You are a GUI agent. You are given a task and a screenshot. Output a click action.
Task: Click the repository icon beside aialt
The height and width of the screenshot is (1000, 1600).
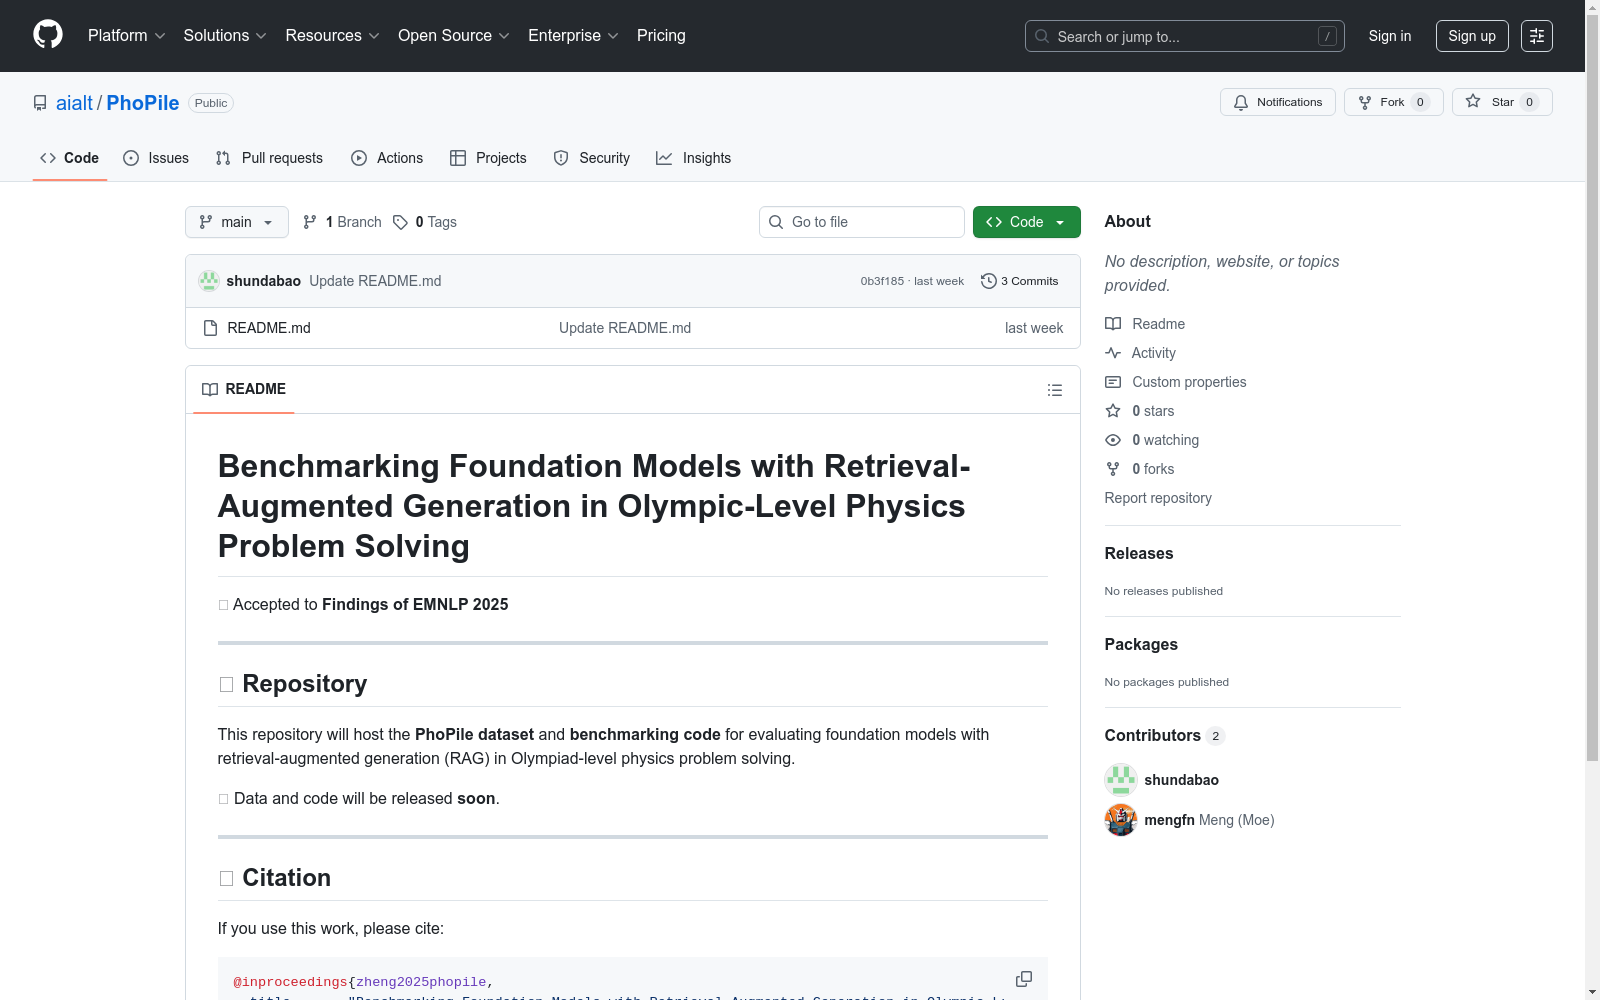coord(40,103)
